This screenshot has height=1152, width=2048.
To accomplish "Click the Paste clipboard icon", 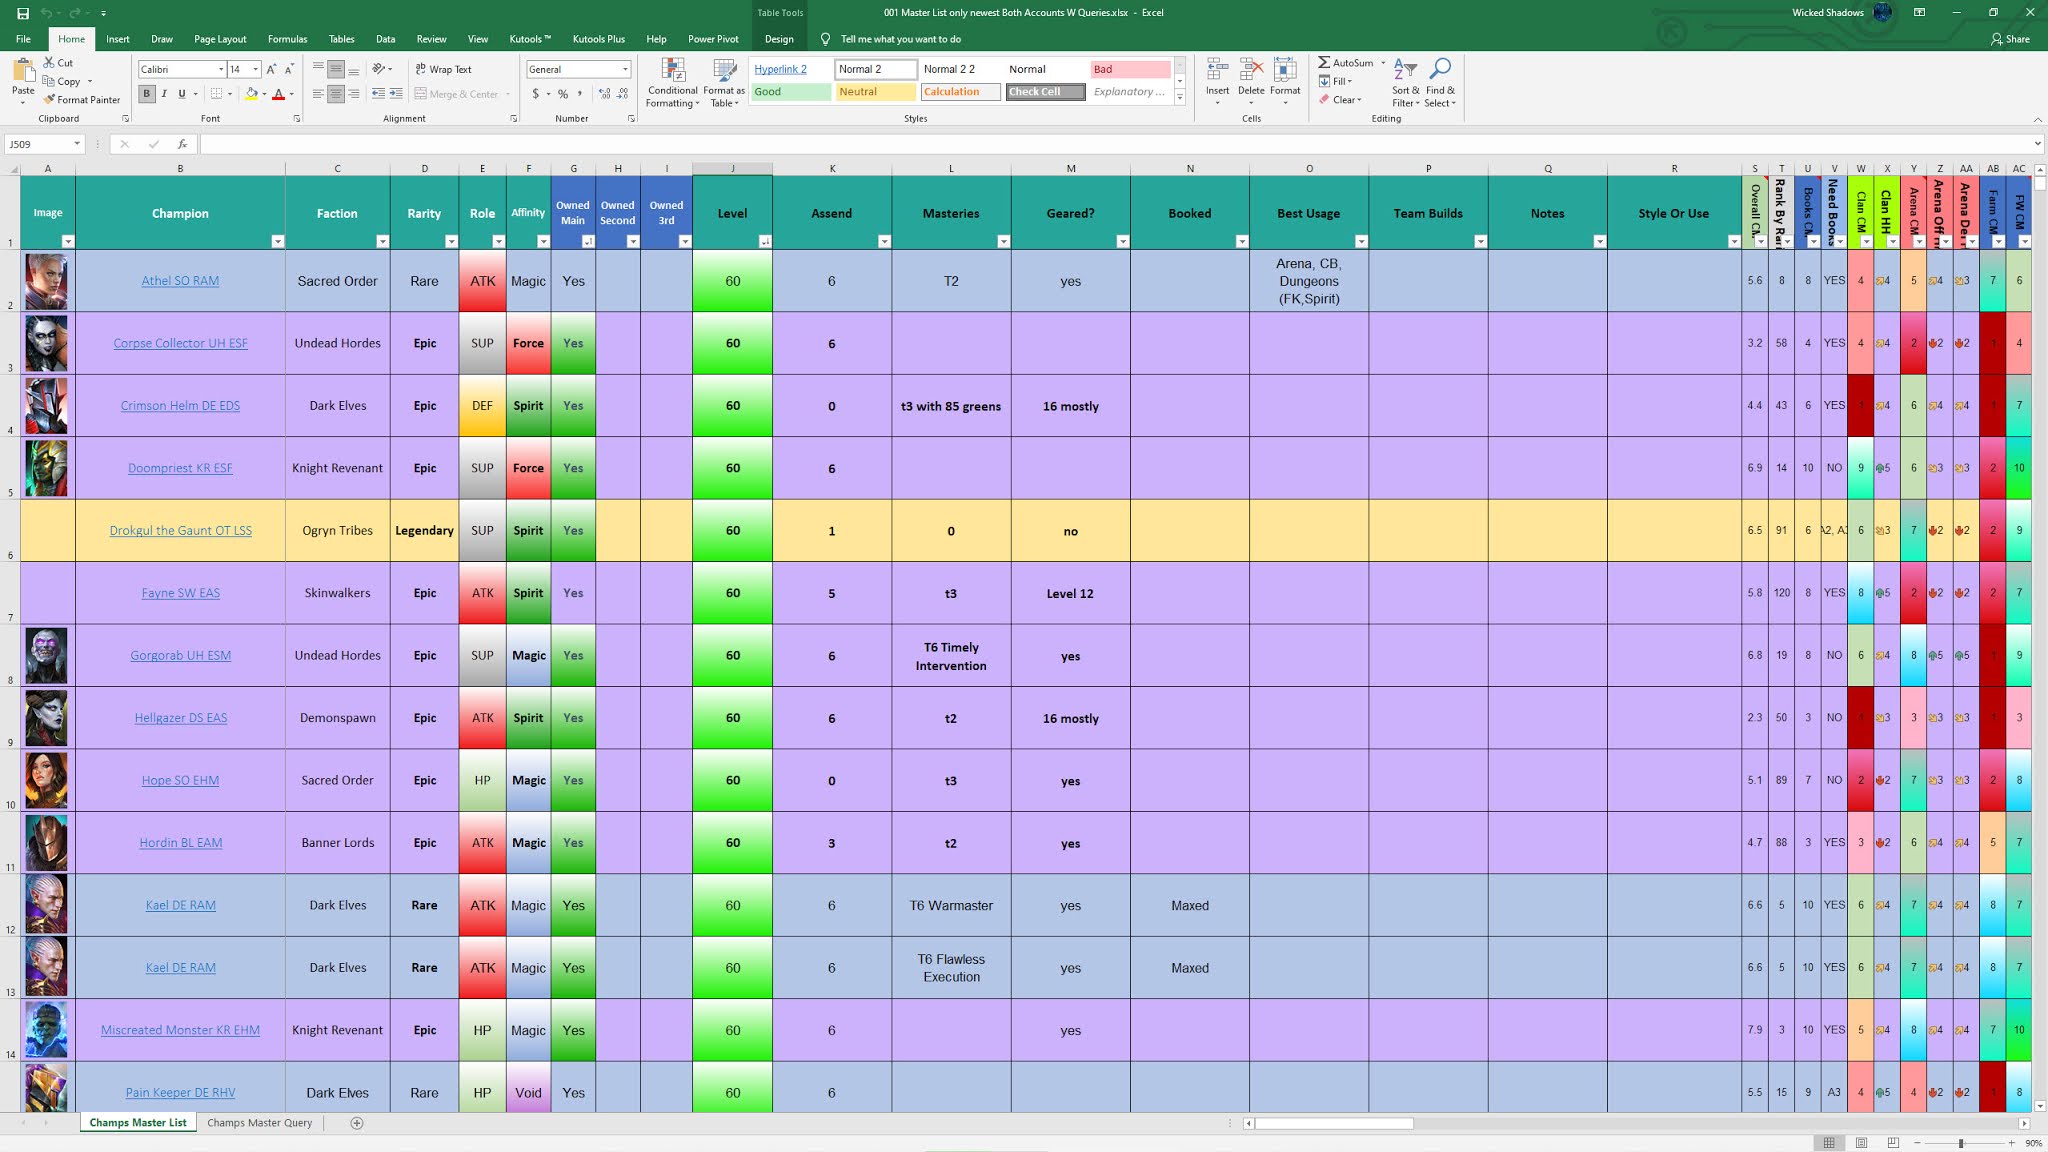I will click(23, 70).
